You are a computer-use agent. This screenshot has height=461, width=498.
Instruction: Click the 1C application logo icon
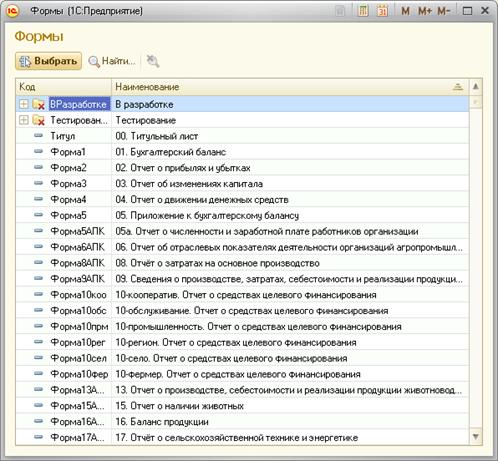click(12, 11)
